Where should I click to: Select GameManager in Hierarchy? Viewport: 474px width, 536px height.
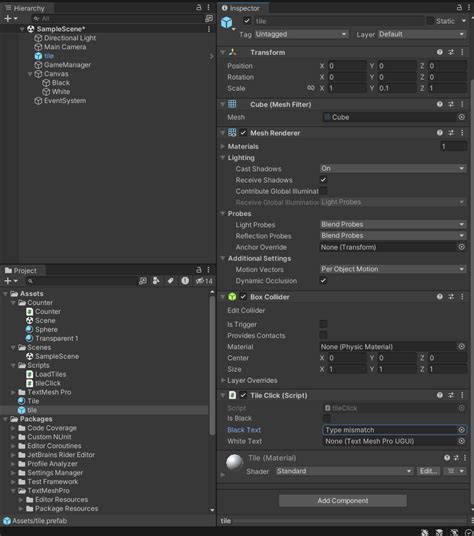(x=67, y=65)
